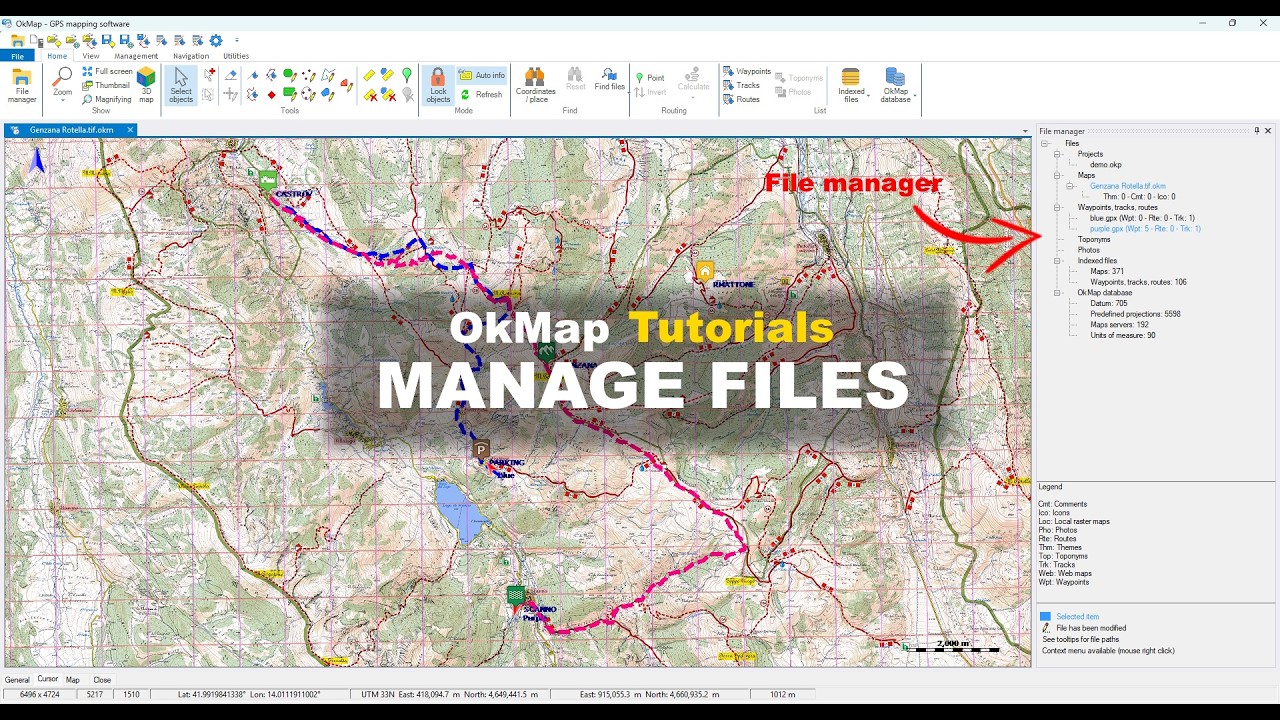
Task: Collapse the Indexed files node
Action: click(1058, 261)
